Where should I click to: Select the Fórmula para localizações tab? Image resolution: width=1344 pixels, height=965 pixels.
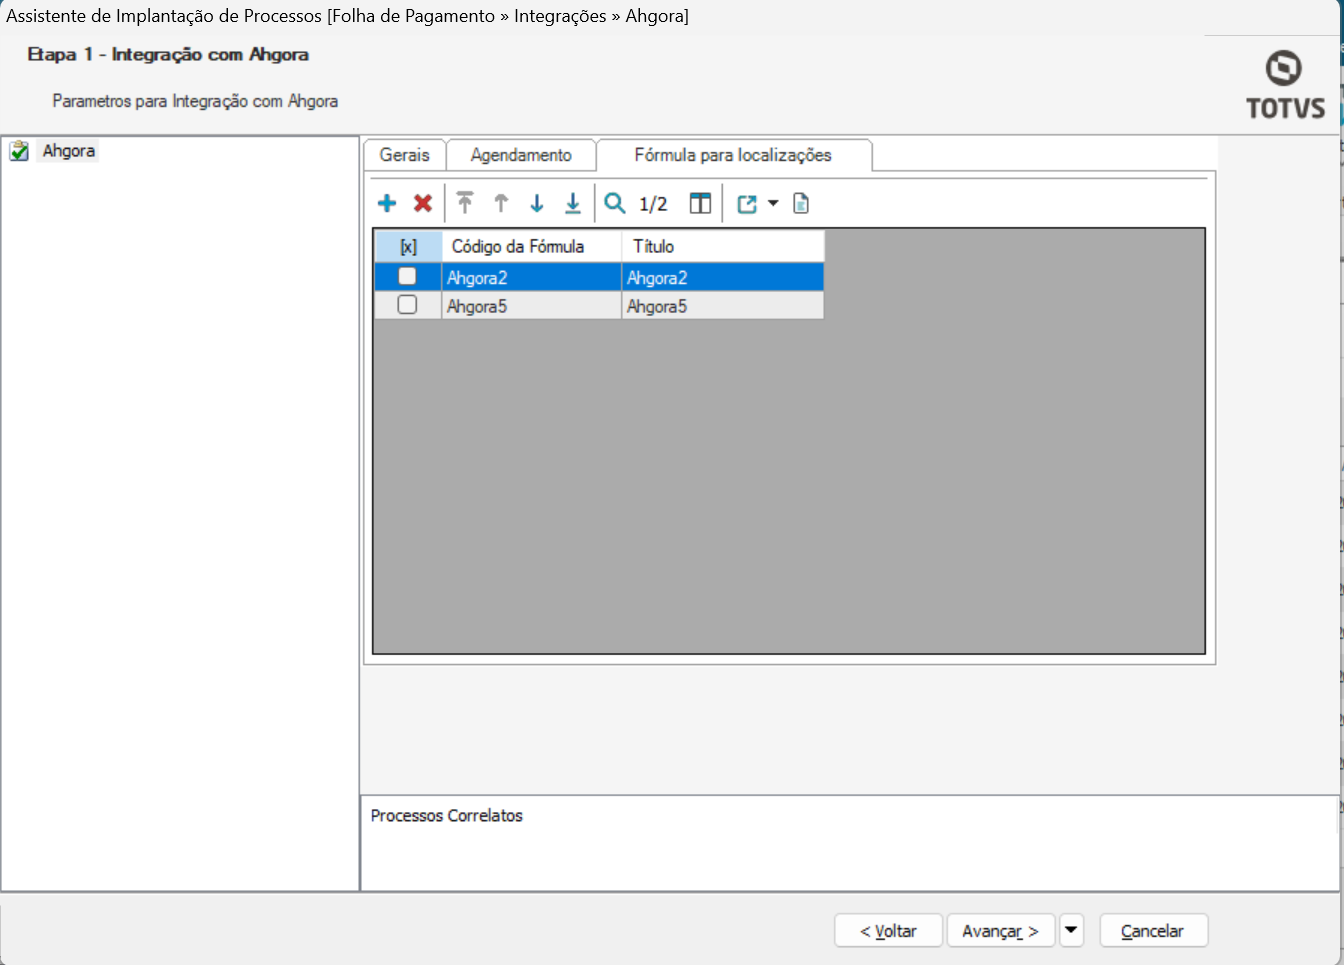click(x=733, y=155)
